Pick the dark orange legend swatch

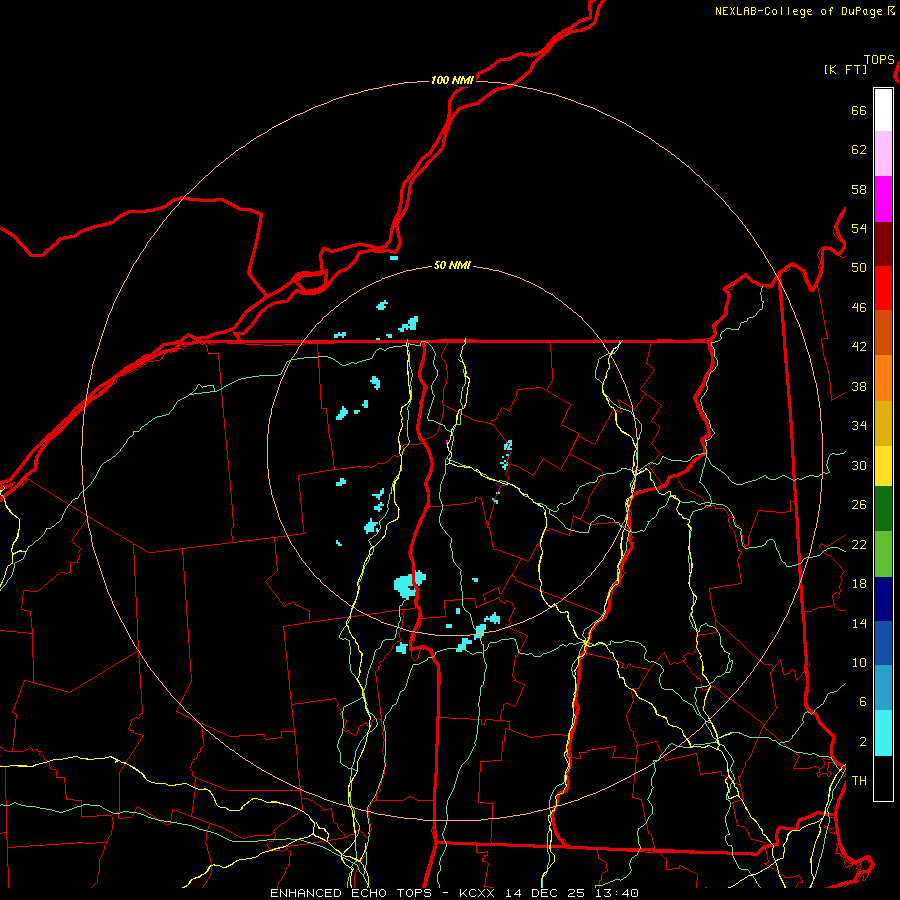(883, 333)
